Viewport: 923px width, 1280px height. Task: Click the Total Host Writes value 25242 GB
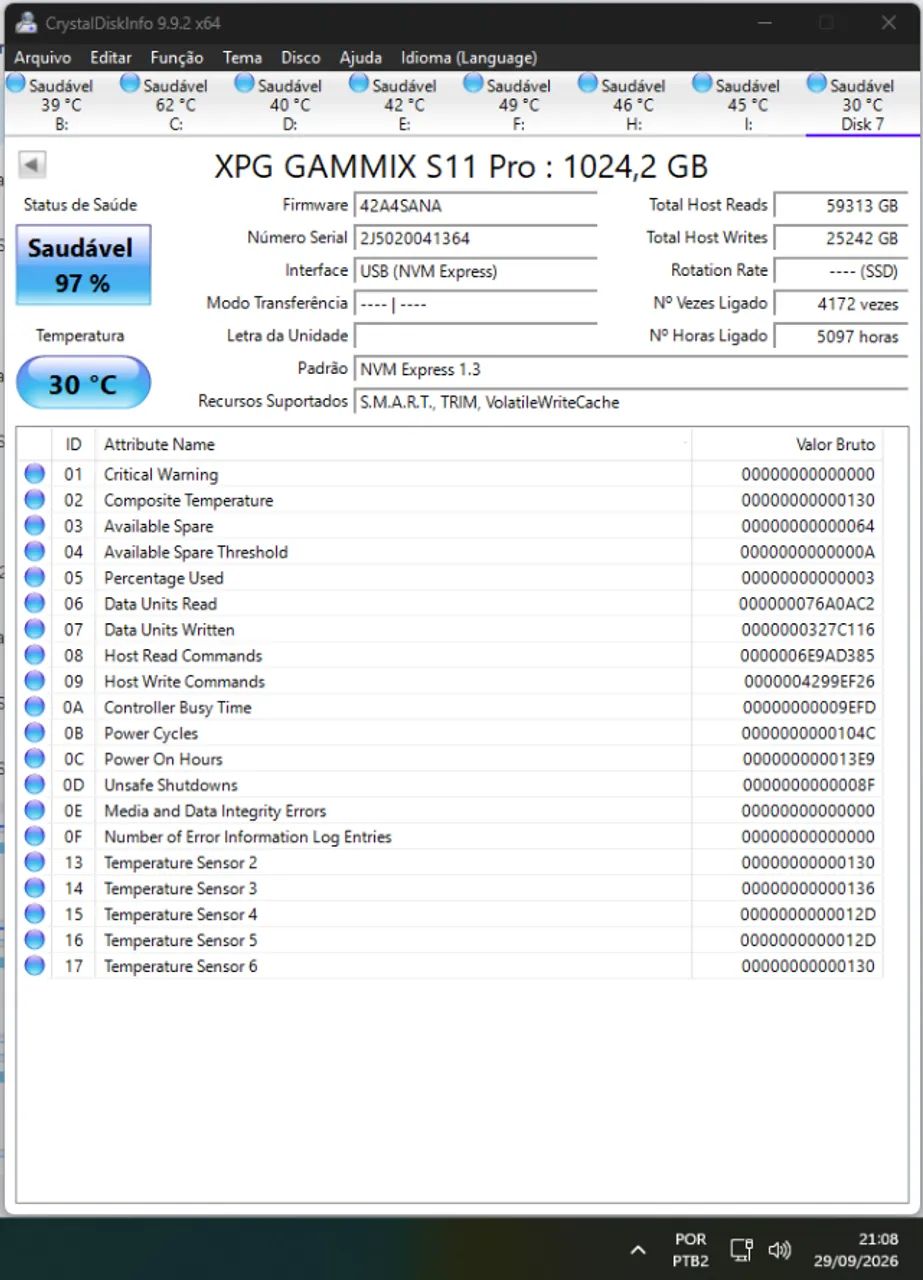coord(840,238)
